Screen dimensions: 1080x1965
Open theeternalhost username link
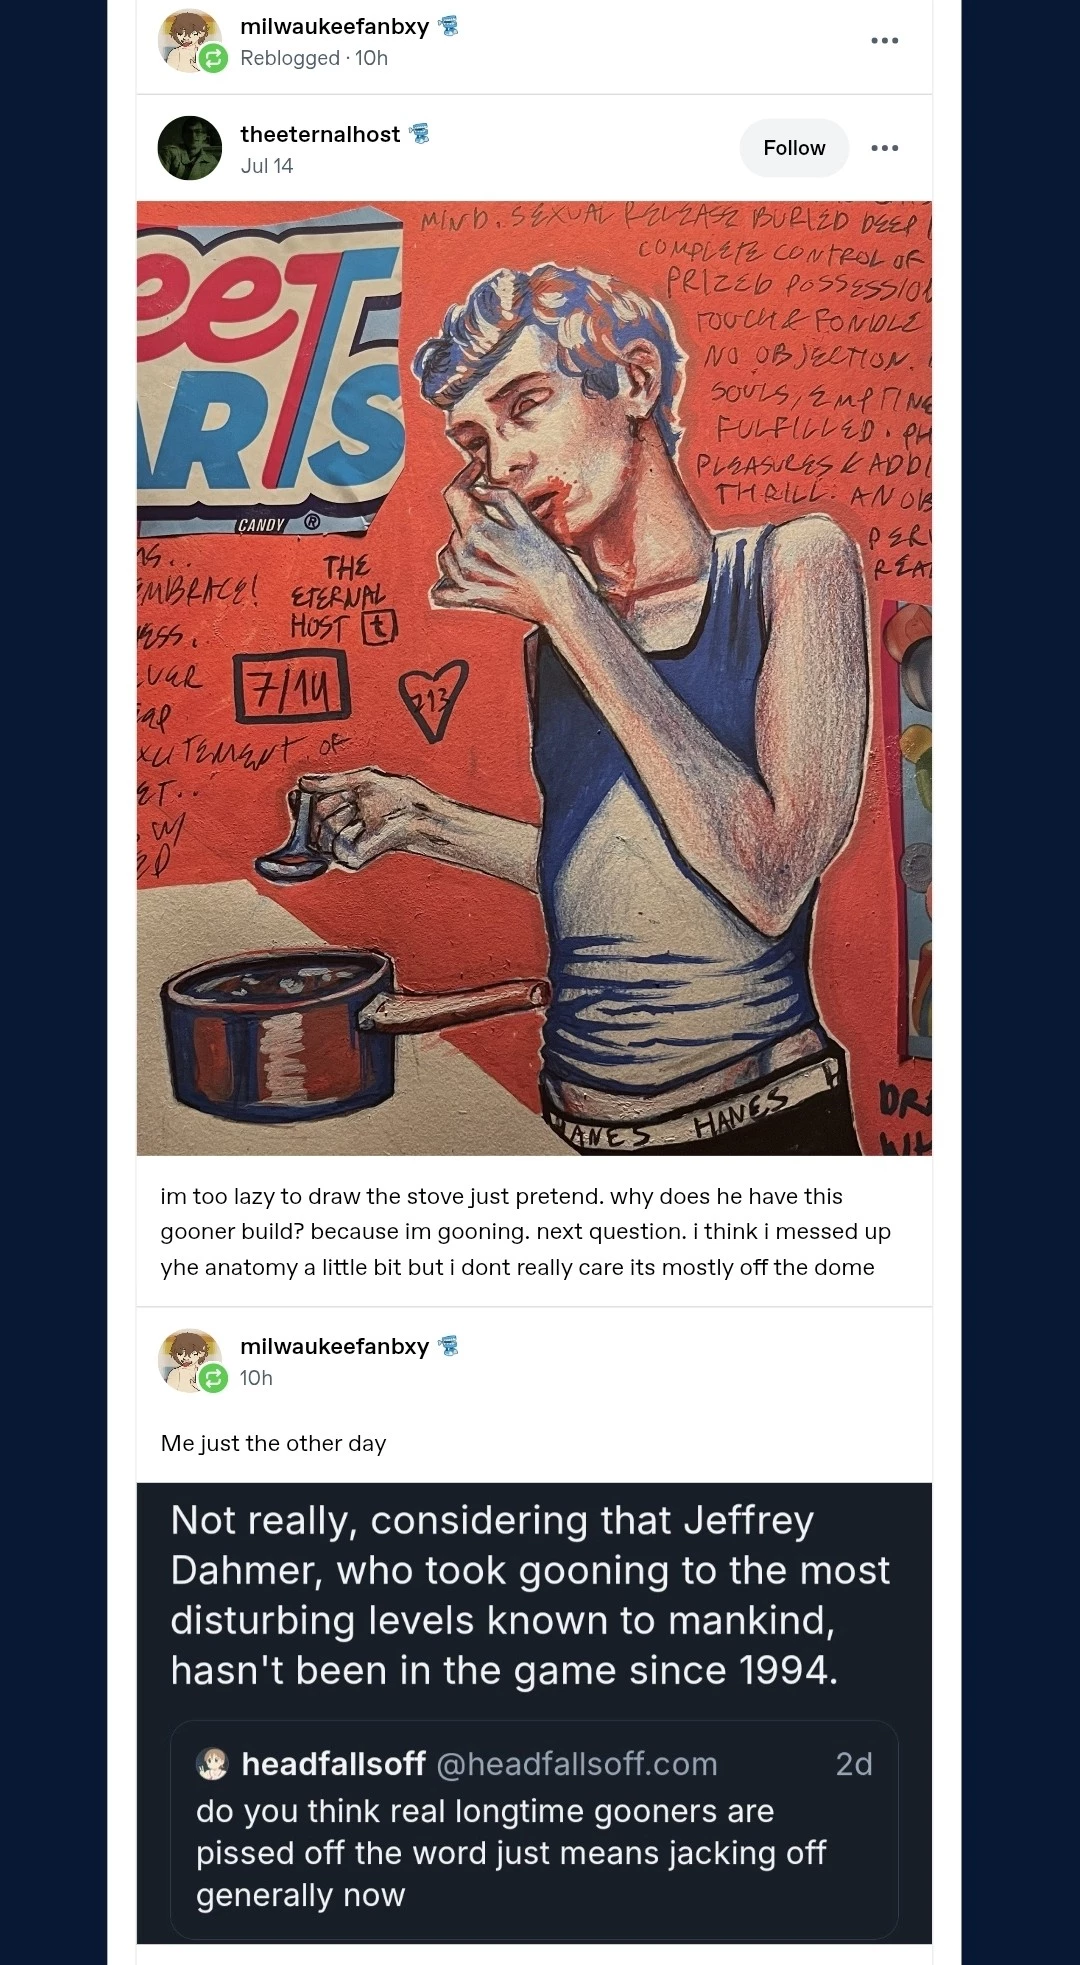[320, 134]
